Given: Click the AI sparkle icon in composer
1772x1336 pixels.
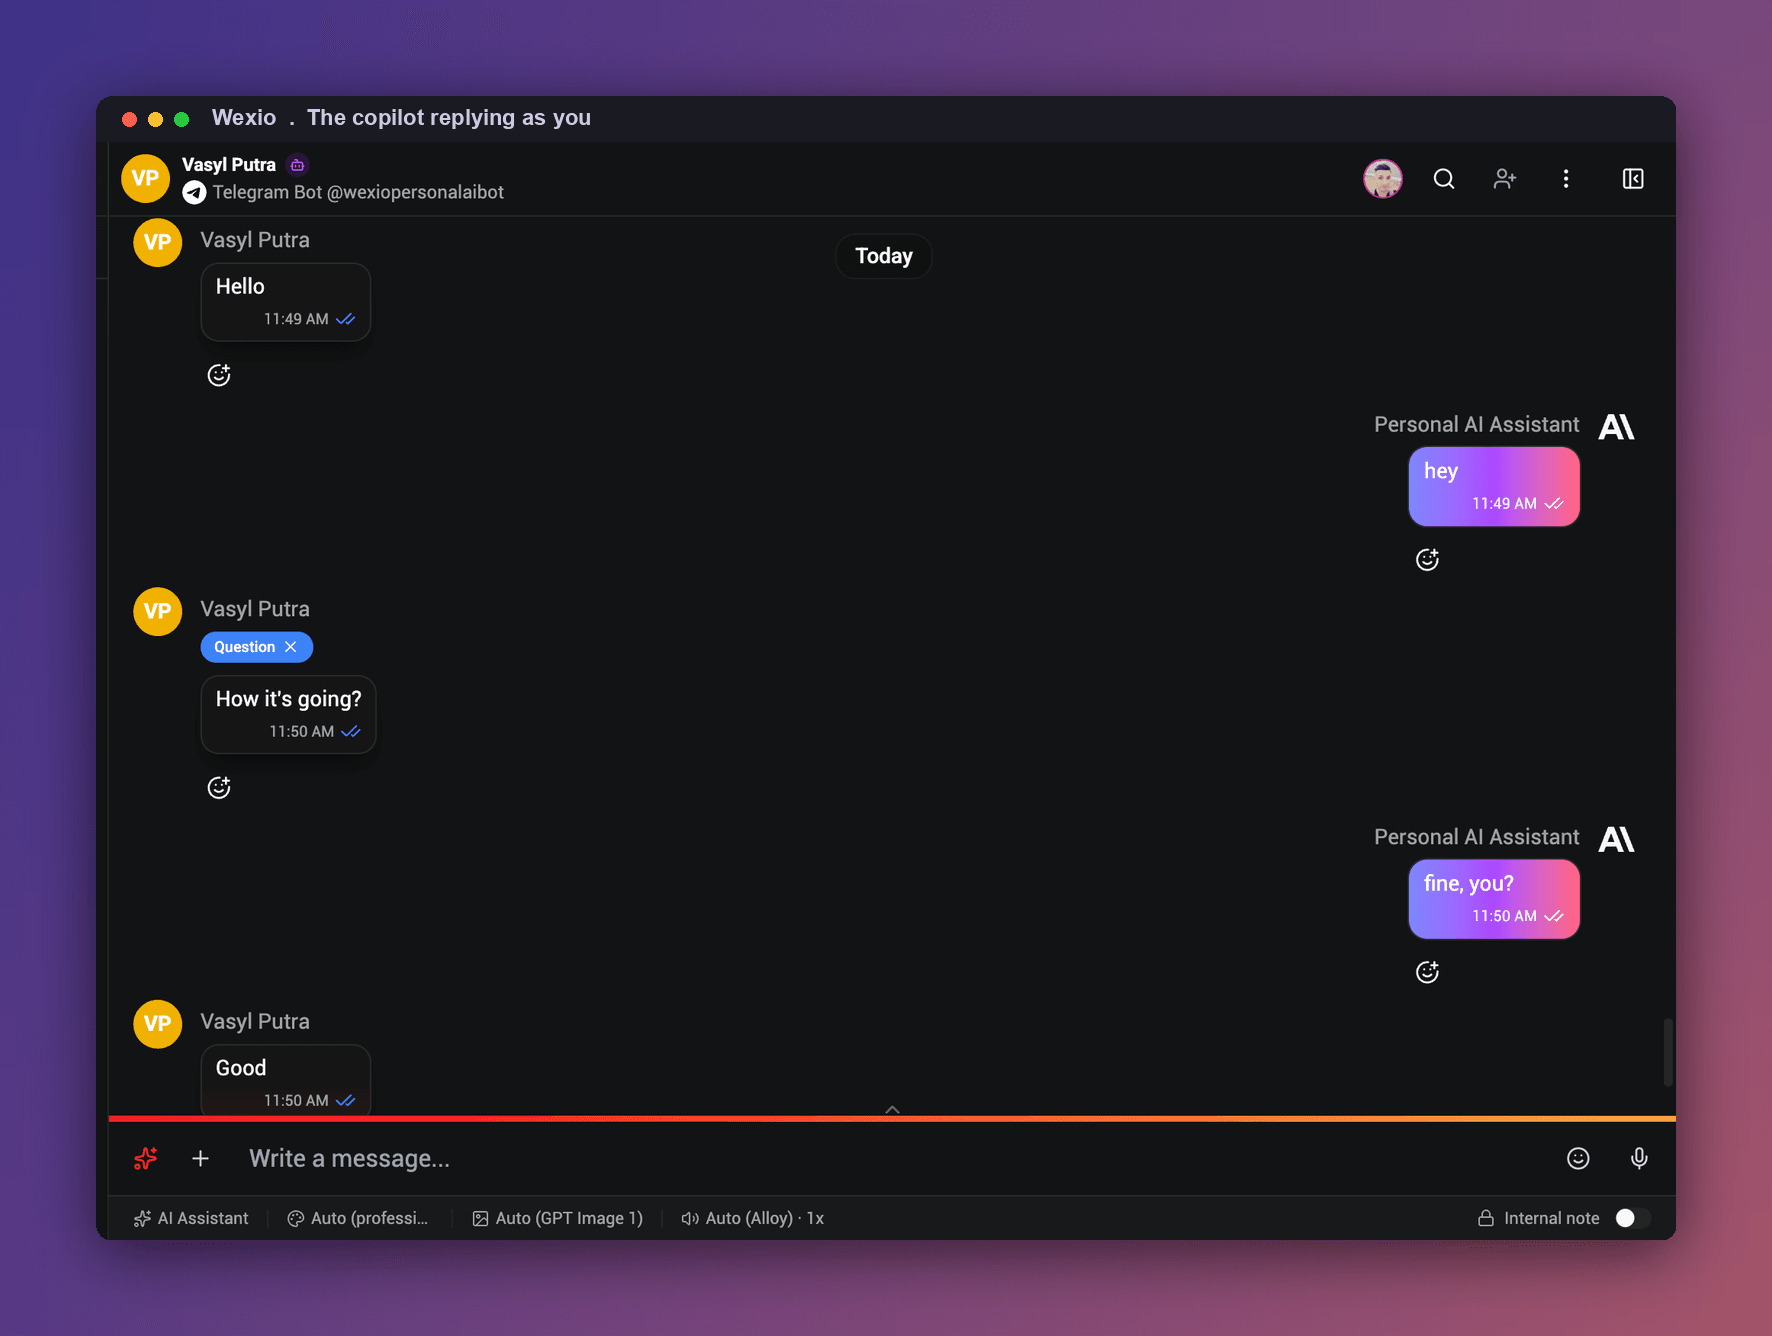Looking at the screenshot, I should coord(146,1158).
